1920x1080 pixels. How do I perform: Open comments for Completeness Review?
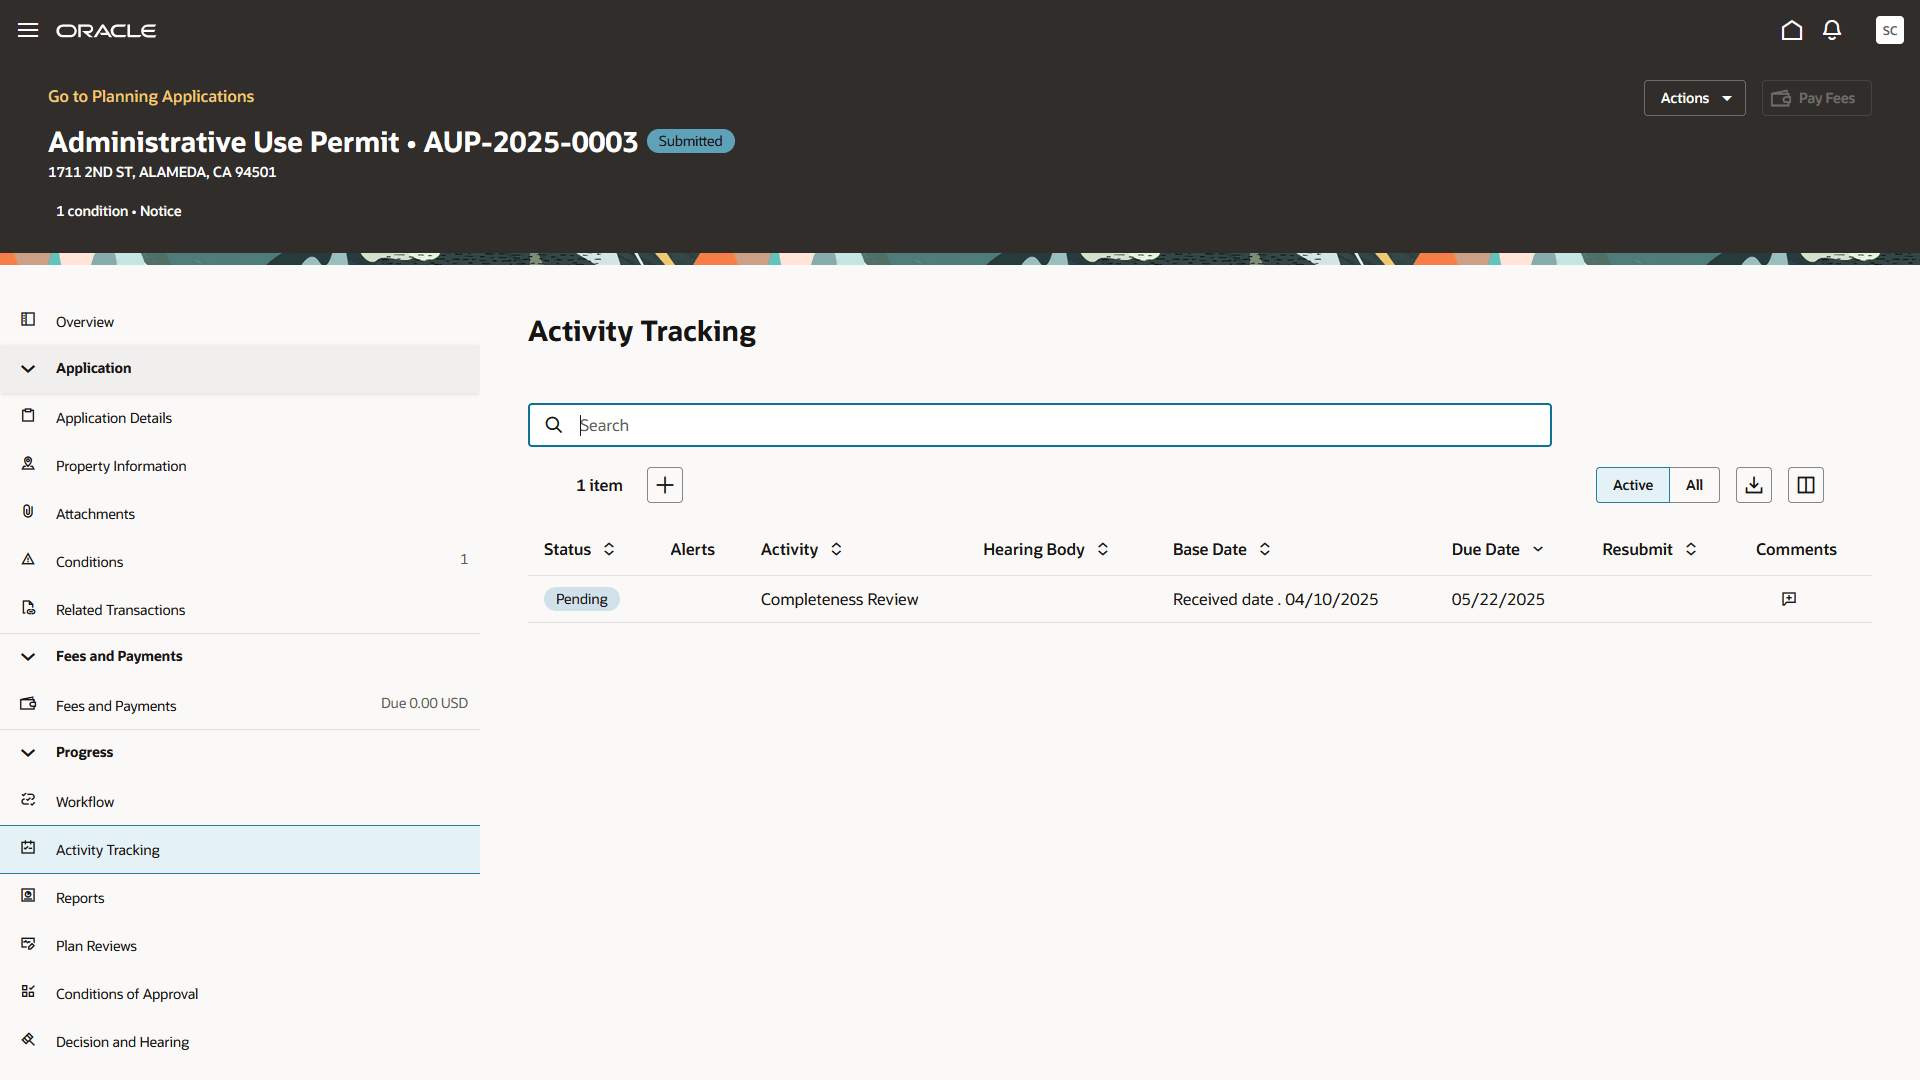[1788, 599]
